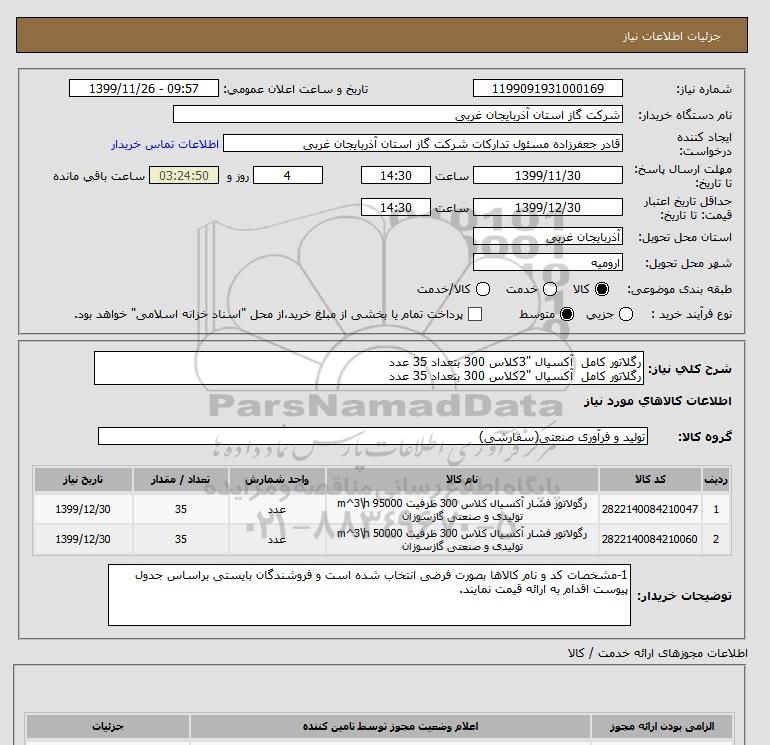Screen dimensions: 770x745
Task: Click the goods group field تولید و فرآوری صنعتی
Action: tap(373, 436)
